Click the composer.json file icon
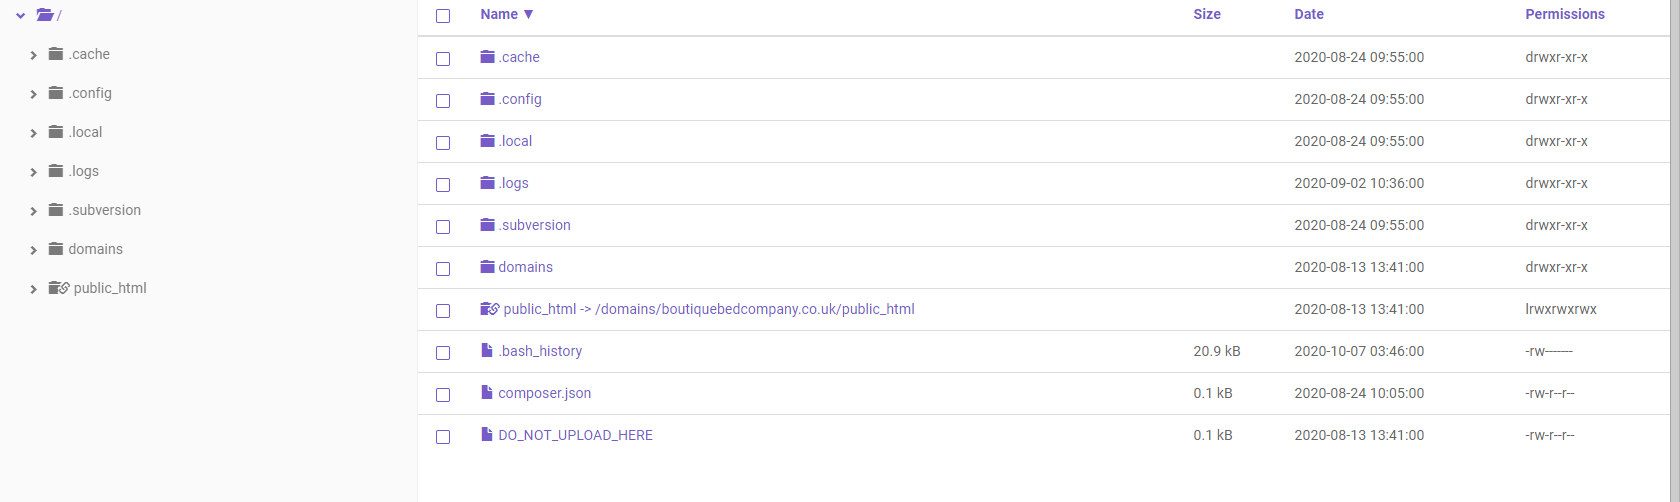 pos(487,393)
